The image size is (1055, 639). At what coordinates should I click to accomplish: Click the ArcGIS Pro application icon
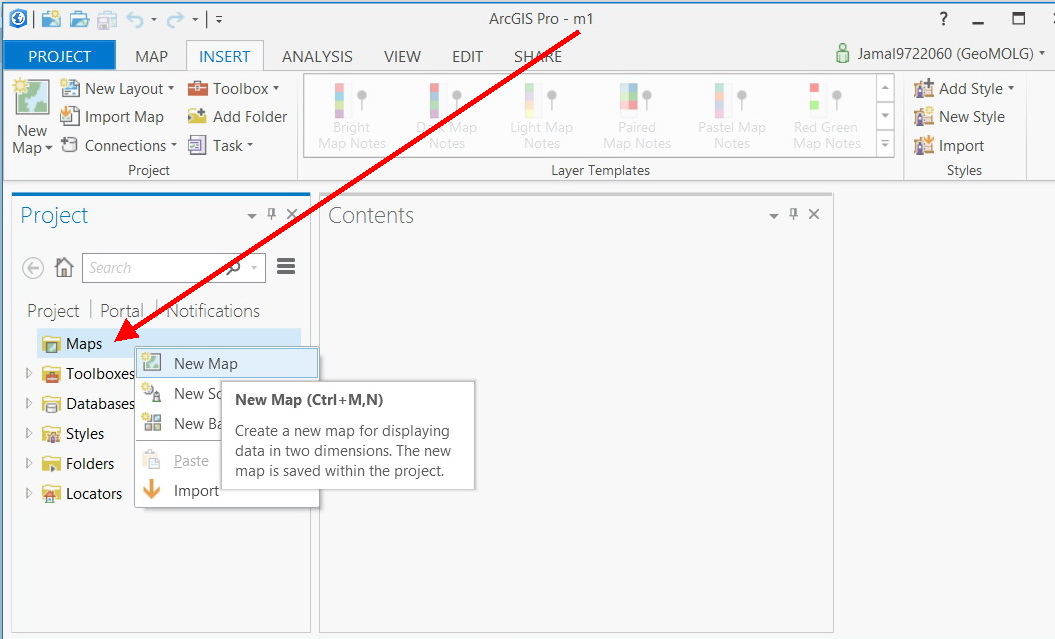click(18, 19)
